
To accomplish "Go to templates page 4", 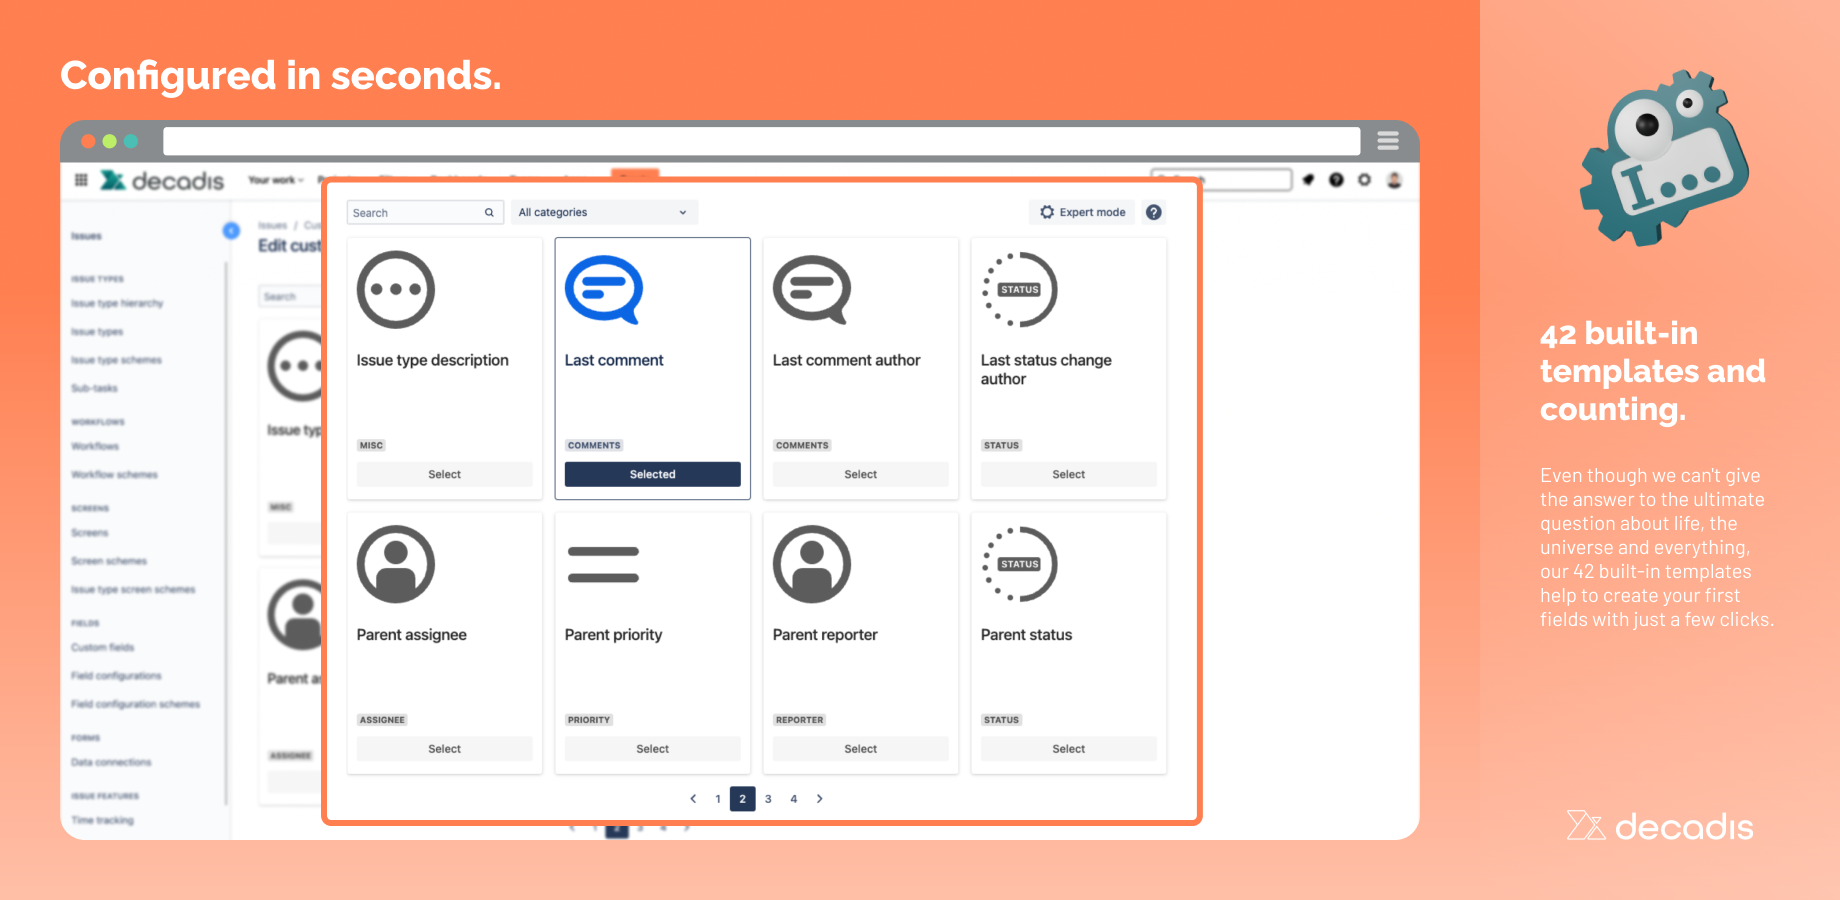I will coord(794,799).
